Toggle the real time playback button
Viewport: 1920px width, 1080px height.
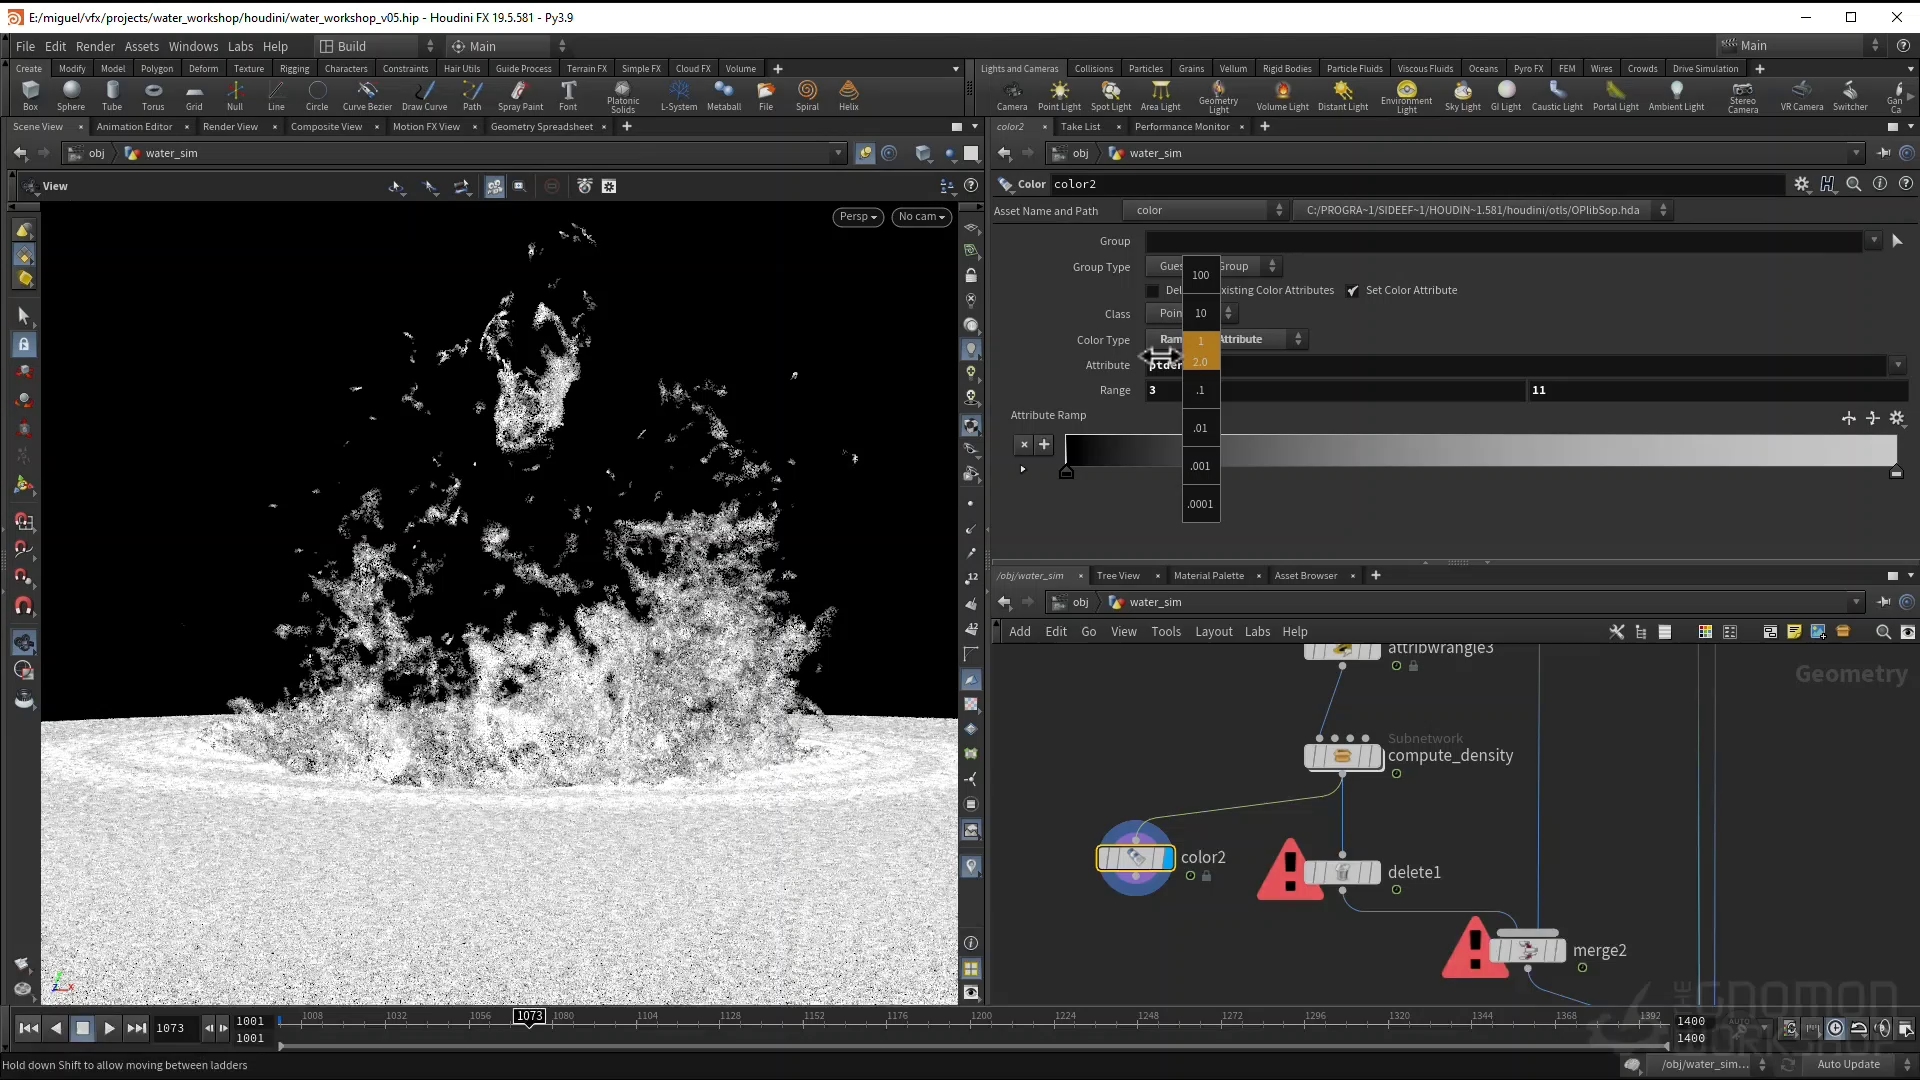(1835, 1028)
